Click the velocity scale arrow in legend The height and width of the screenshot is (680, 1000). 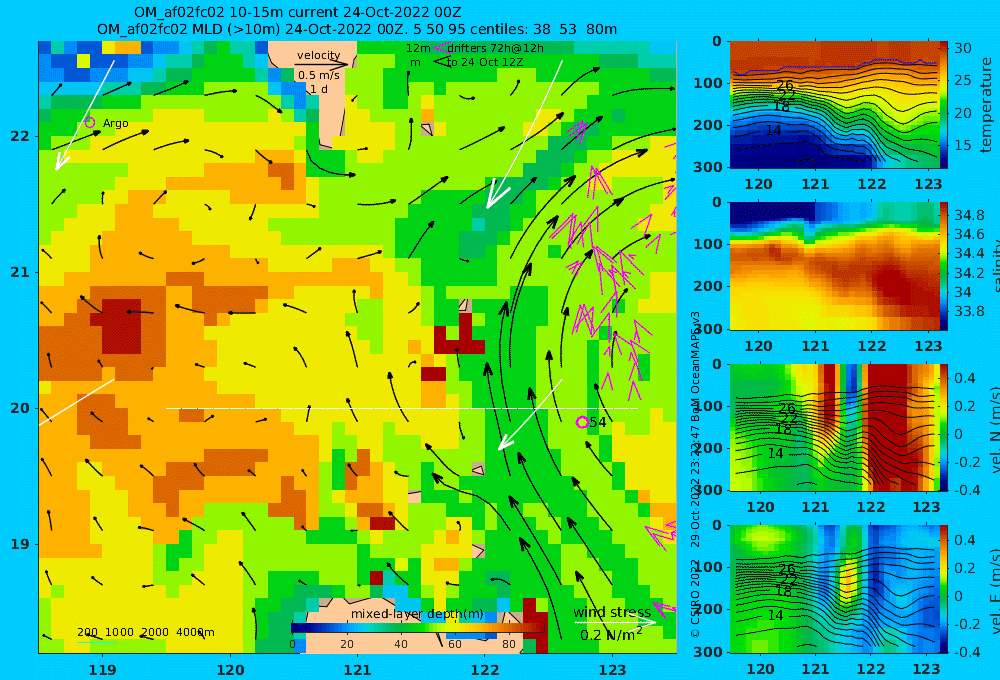[x=321, y=64]
